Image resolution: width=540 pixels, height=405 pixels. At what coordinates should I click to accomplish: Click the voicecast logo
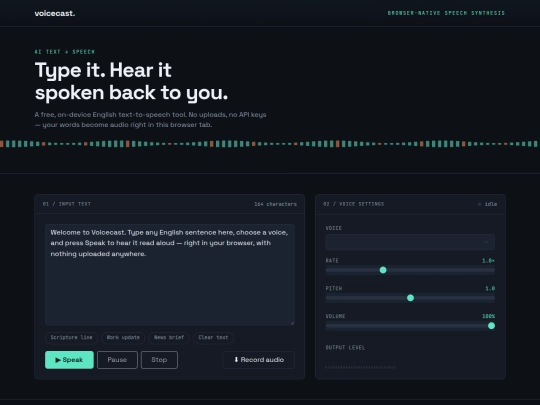pos(55,13)
